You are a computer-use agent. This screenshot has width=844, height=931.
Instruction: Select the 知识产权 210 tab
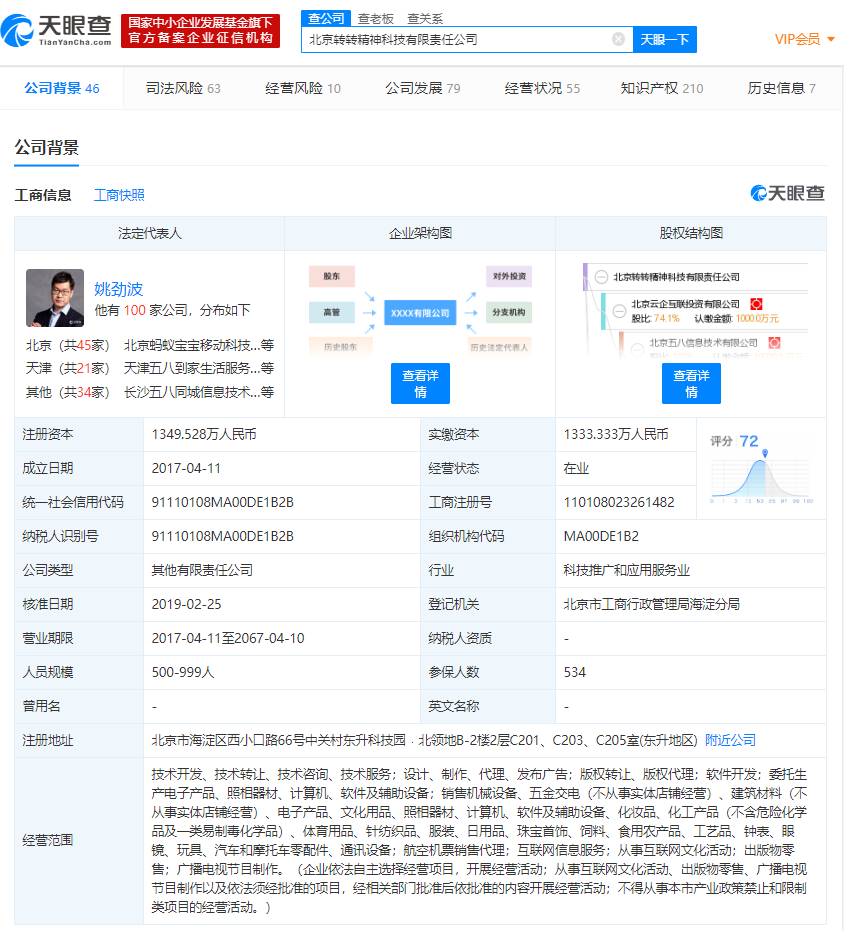point(662,88)
